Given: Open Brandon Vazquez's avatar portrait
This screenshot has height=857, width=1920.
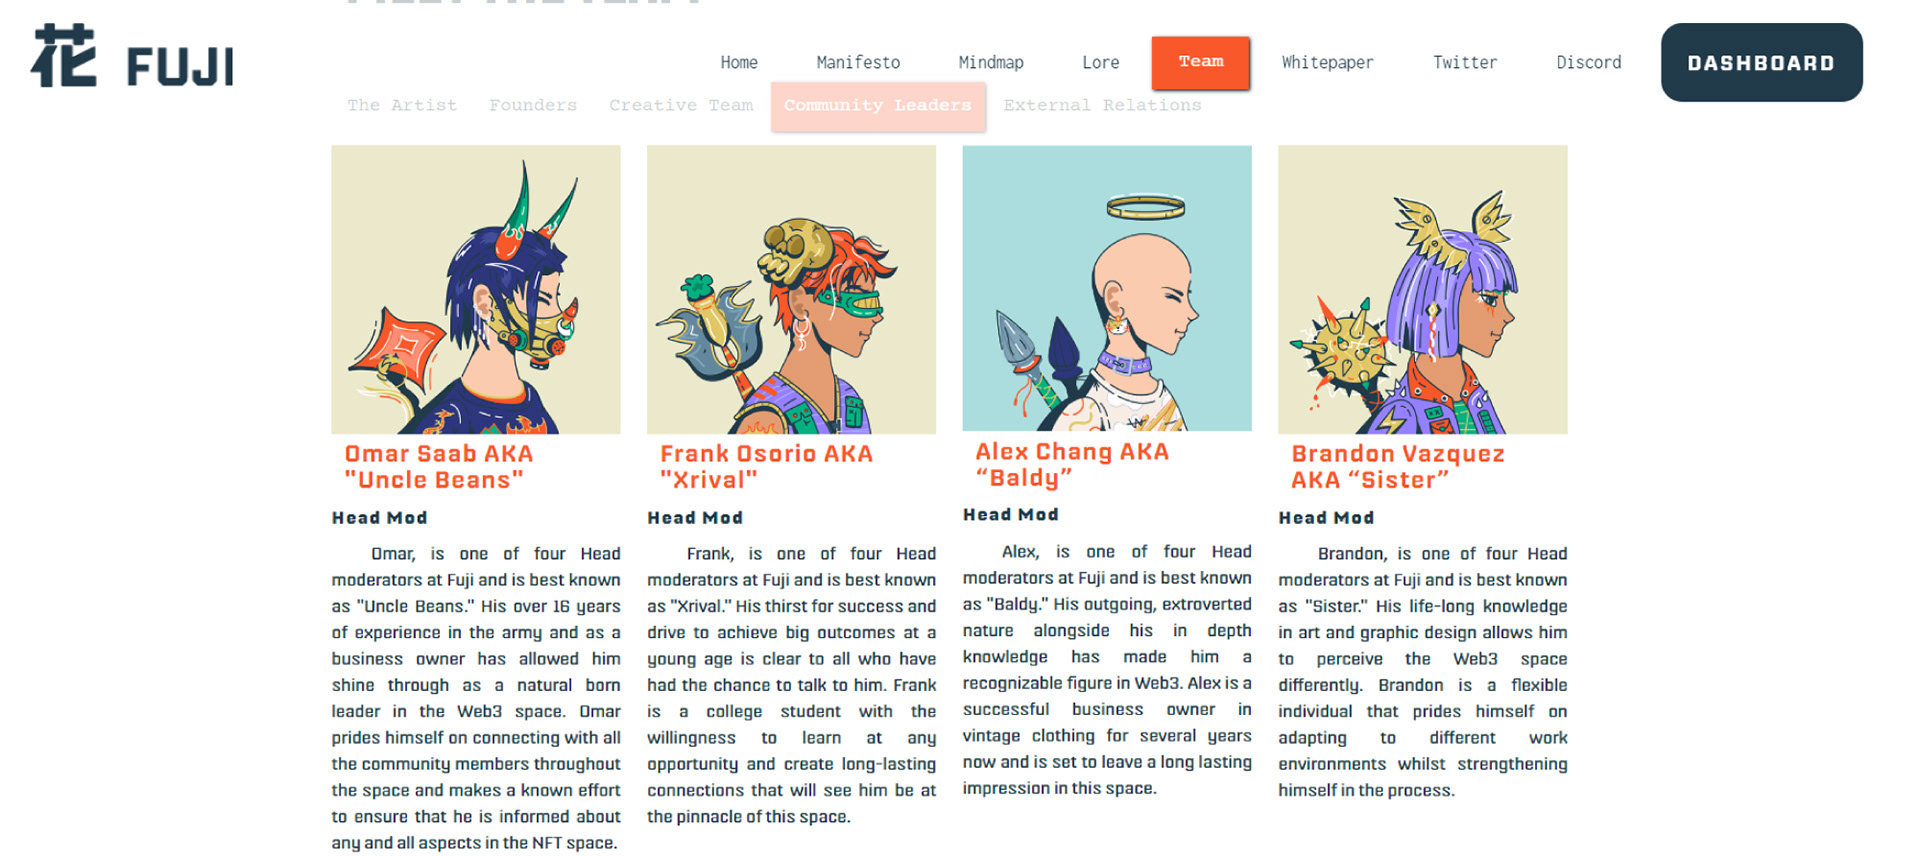Looking at the screenshot, I should (1423, 289).
